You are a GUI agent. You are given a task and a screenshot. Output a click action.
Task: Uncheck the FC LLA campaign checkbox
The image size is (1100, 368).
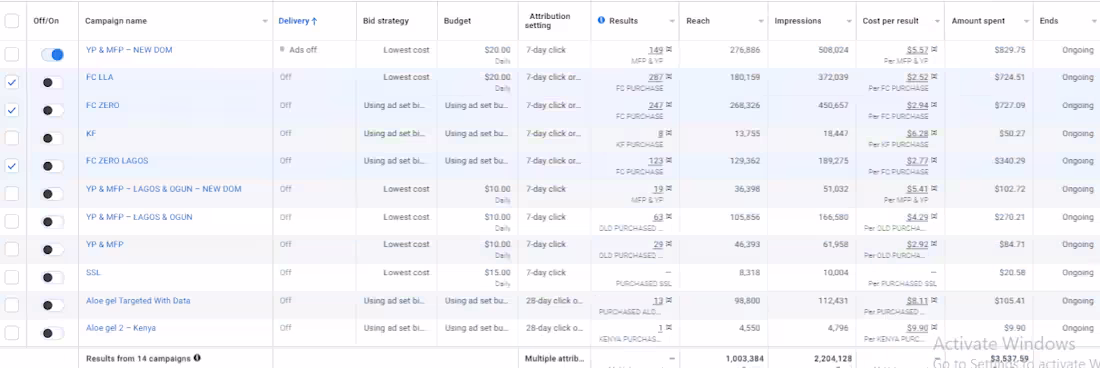[x=12, y=82]
